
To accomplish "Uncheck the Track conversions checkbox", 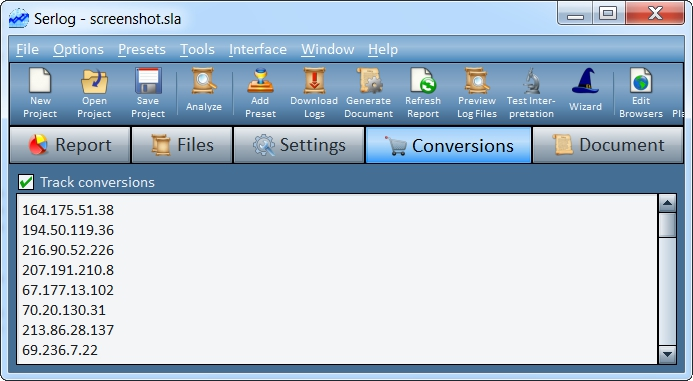I will tap(26, 182).
